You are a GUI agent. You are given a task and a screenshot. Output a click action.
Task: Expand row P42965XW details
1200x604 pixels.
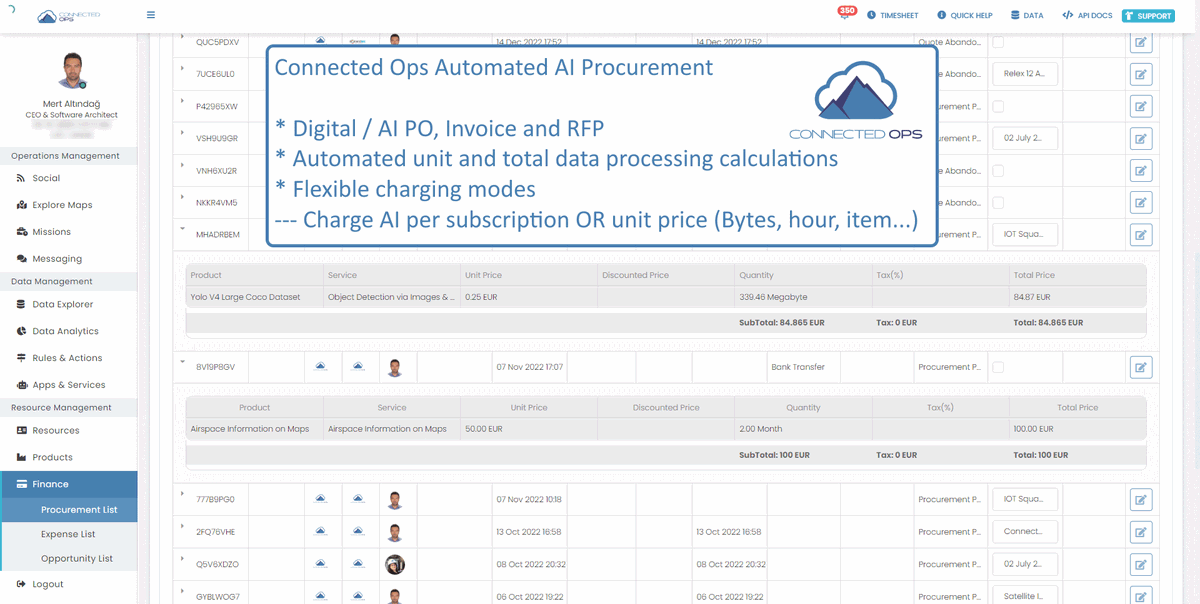182,101
